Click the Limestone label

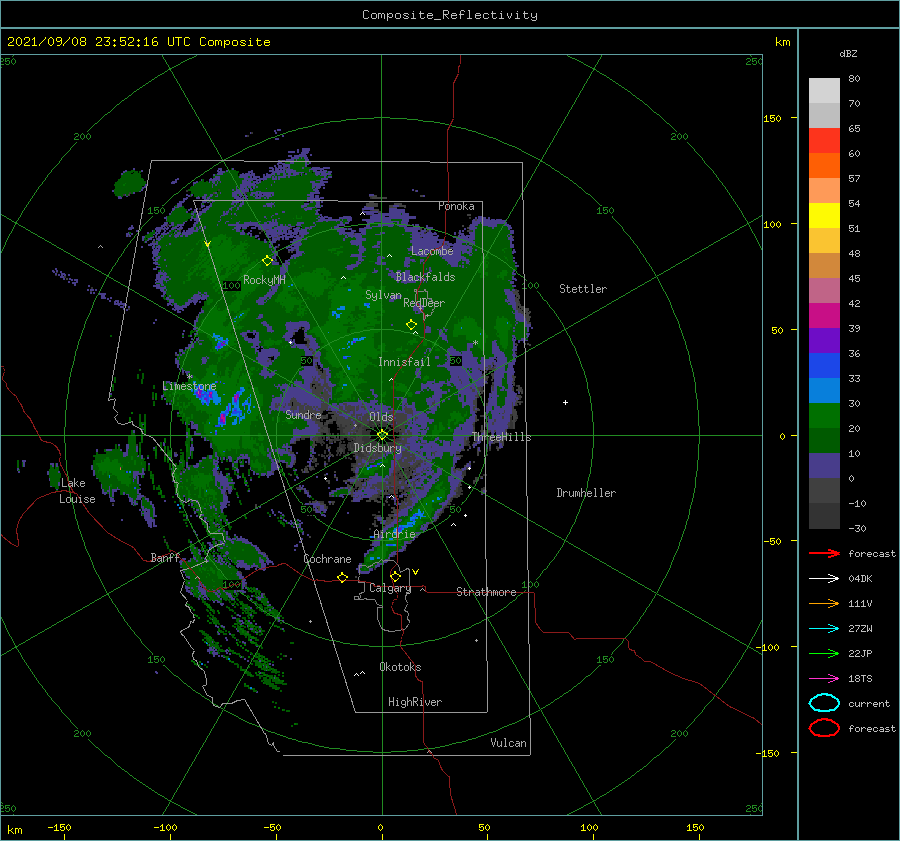189,386
